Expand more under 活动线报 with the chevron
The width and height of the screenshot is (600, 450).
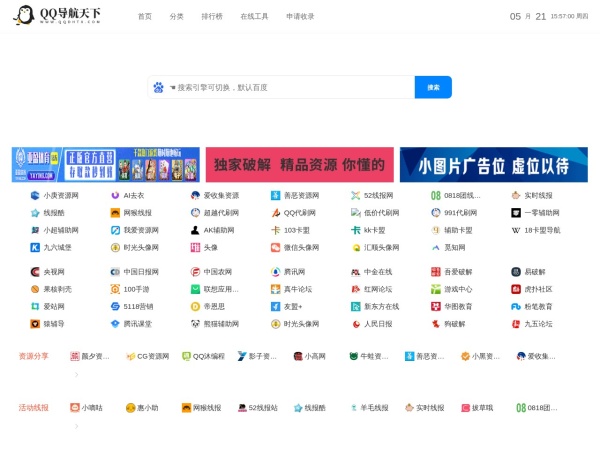click(77, 426)
